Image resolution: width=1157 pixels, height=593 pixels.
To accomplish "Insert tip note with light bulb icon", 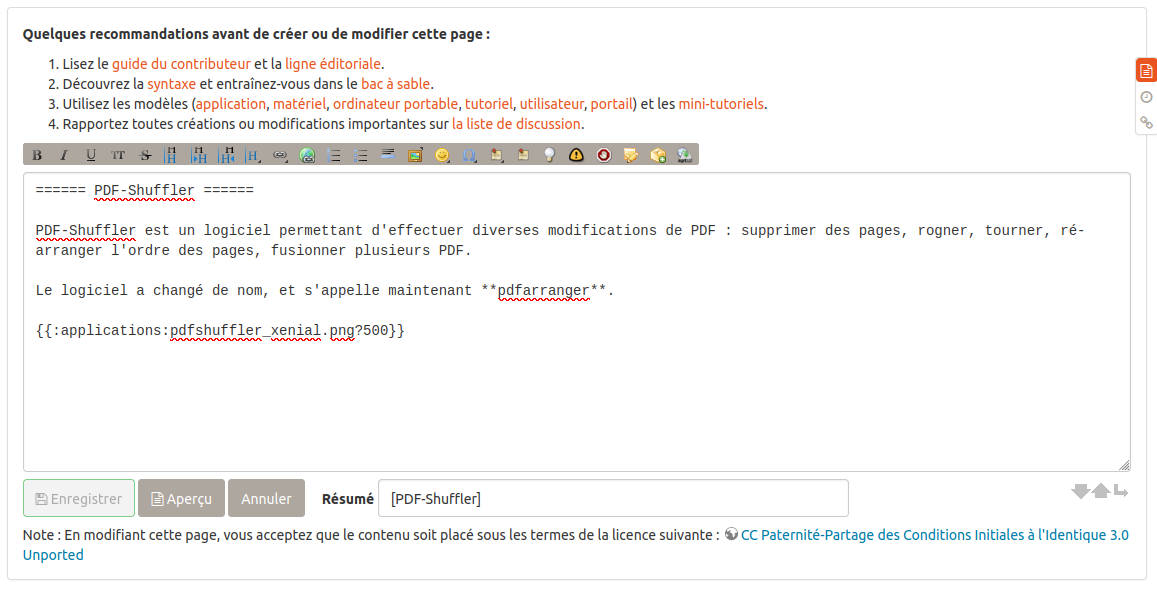I will (x=550, y=155).
